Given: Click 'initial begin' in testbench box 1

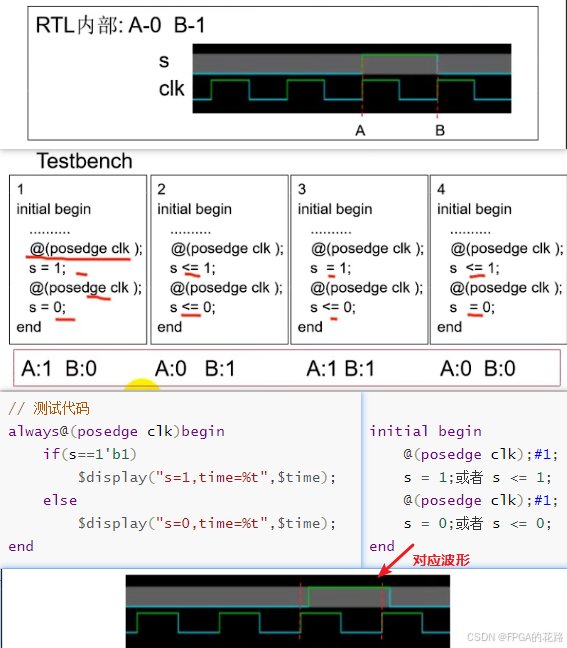Looking at the screenshot, I should point(54,209).
